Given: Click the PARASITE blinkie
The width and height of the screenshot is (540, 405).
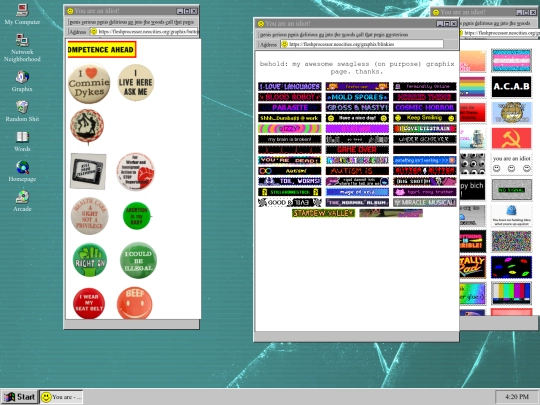Looking at the screenshot, I should coord(290,108).
